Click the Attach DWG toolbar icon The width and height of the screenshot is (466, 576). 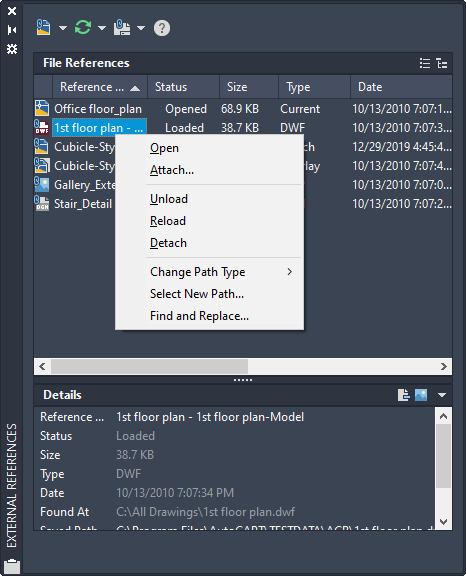tap(43, 28)
